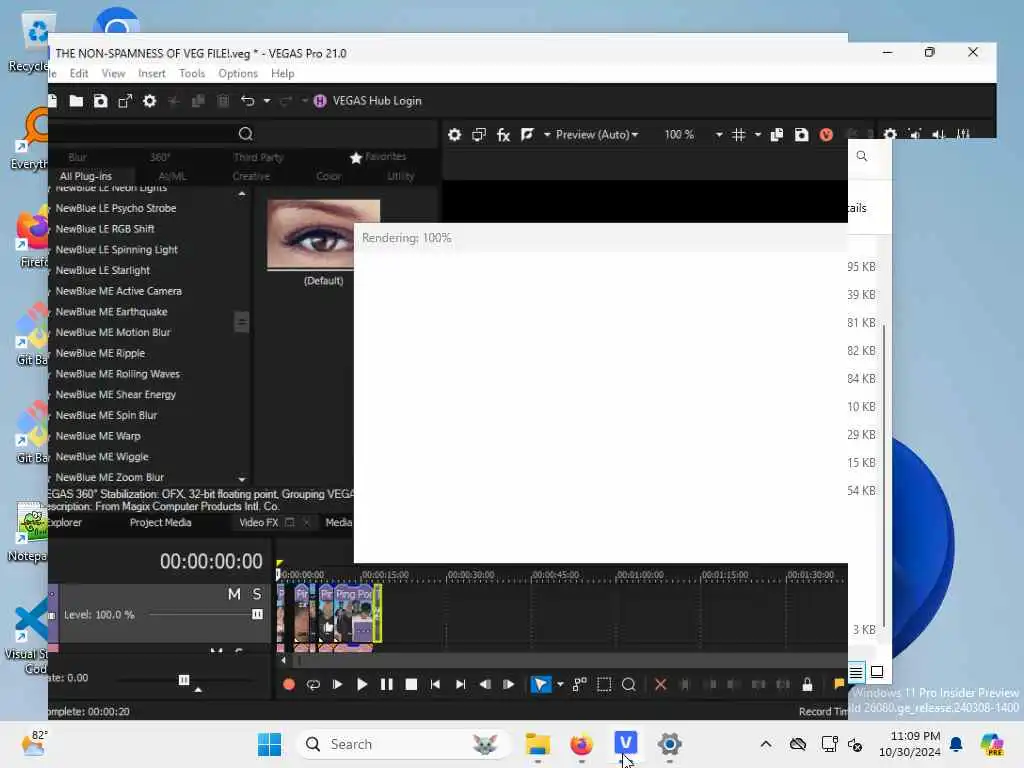Image resolution: width=1024 pixels, height=768 pixels.
Task: Click plug-in list scroll down arrow
Action: (242, 479)
